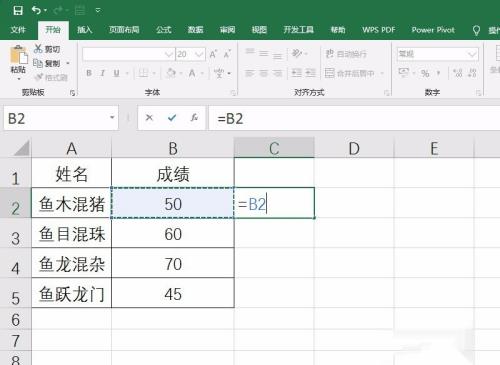Click the Save icon in title bar
The height and width of the screenshot is (365, 500).
[x=18, y=10]
